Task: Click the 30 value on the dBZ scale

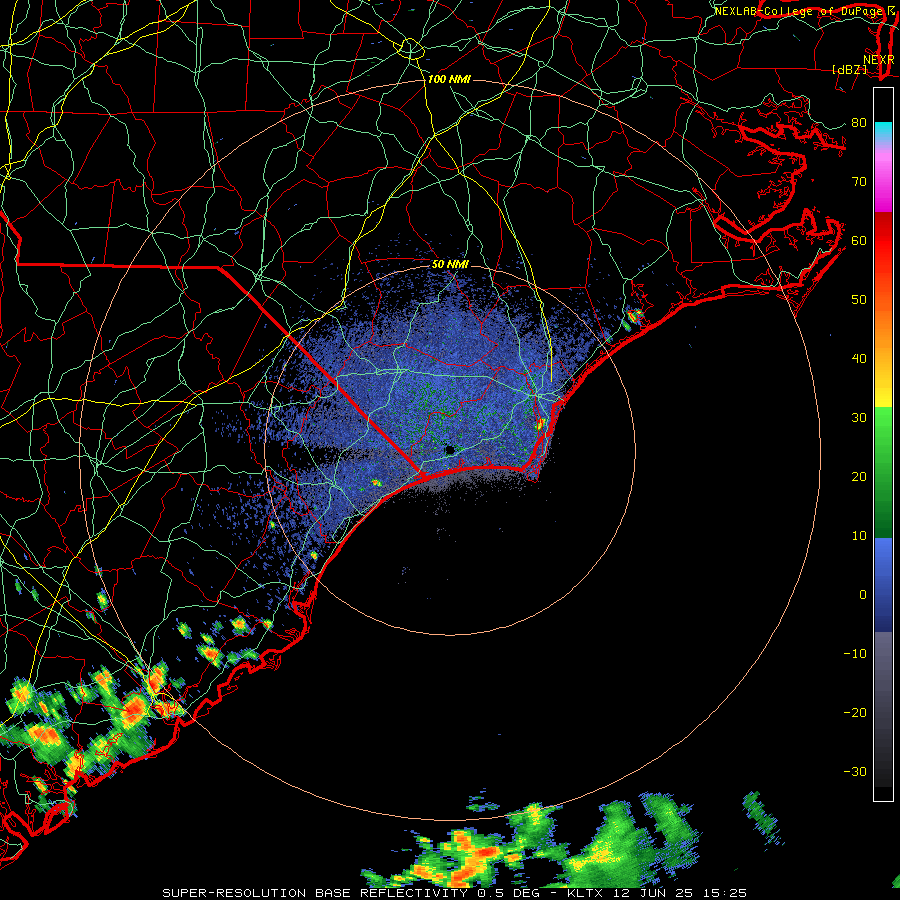Action: click(859, 418)
